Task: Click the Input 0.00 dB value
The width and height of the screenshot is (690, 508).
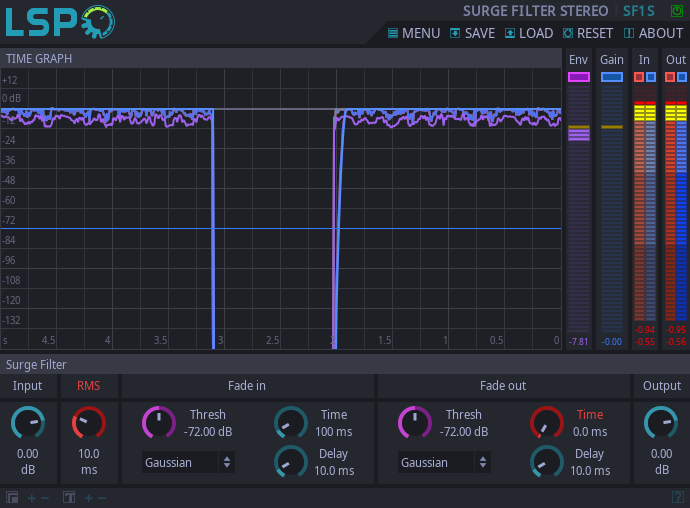Action: [x=28, y=462]
